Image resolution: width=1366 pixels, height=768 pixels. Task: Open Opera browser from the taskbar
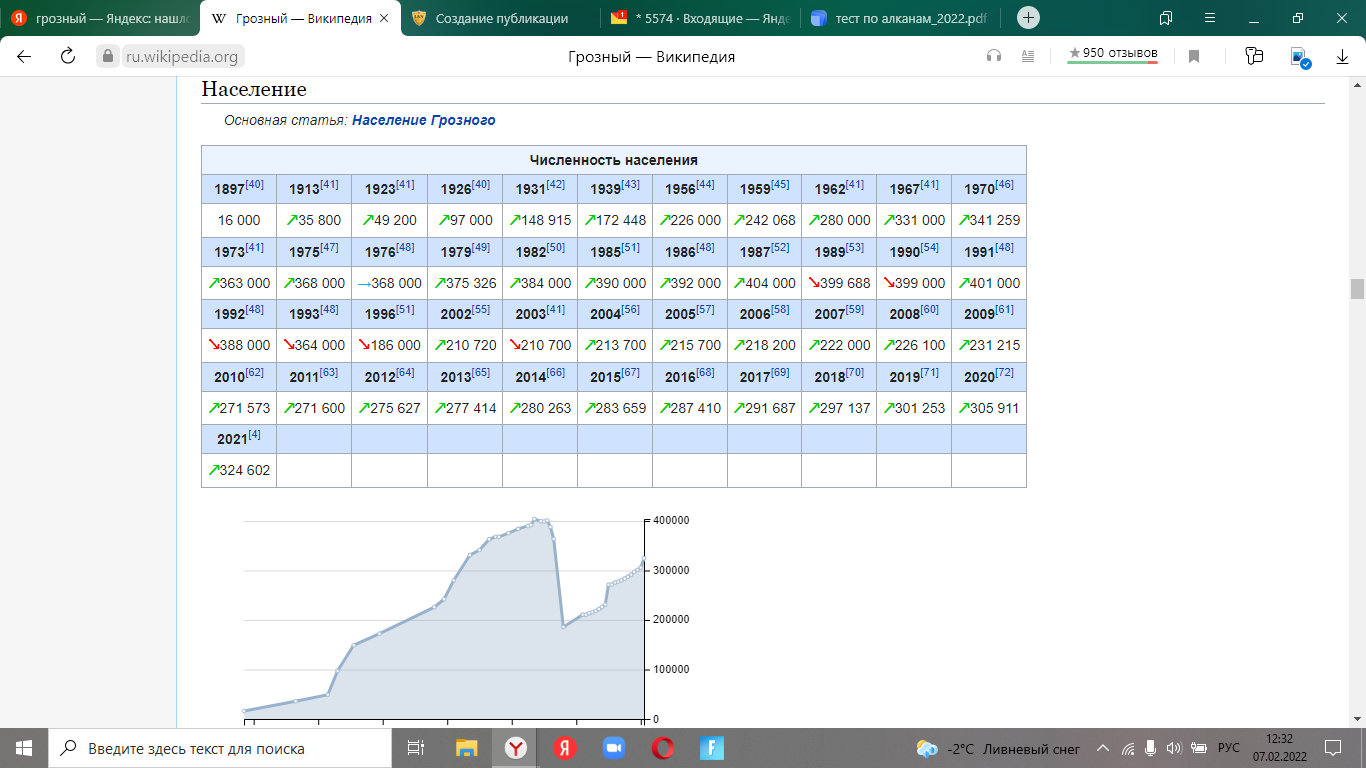point(662,748)
